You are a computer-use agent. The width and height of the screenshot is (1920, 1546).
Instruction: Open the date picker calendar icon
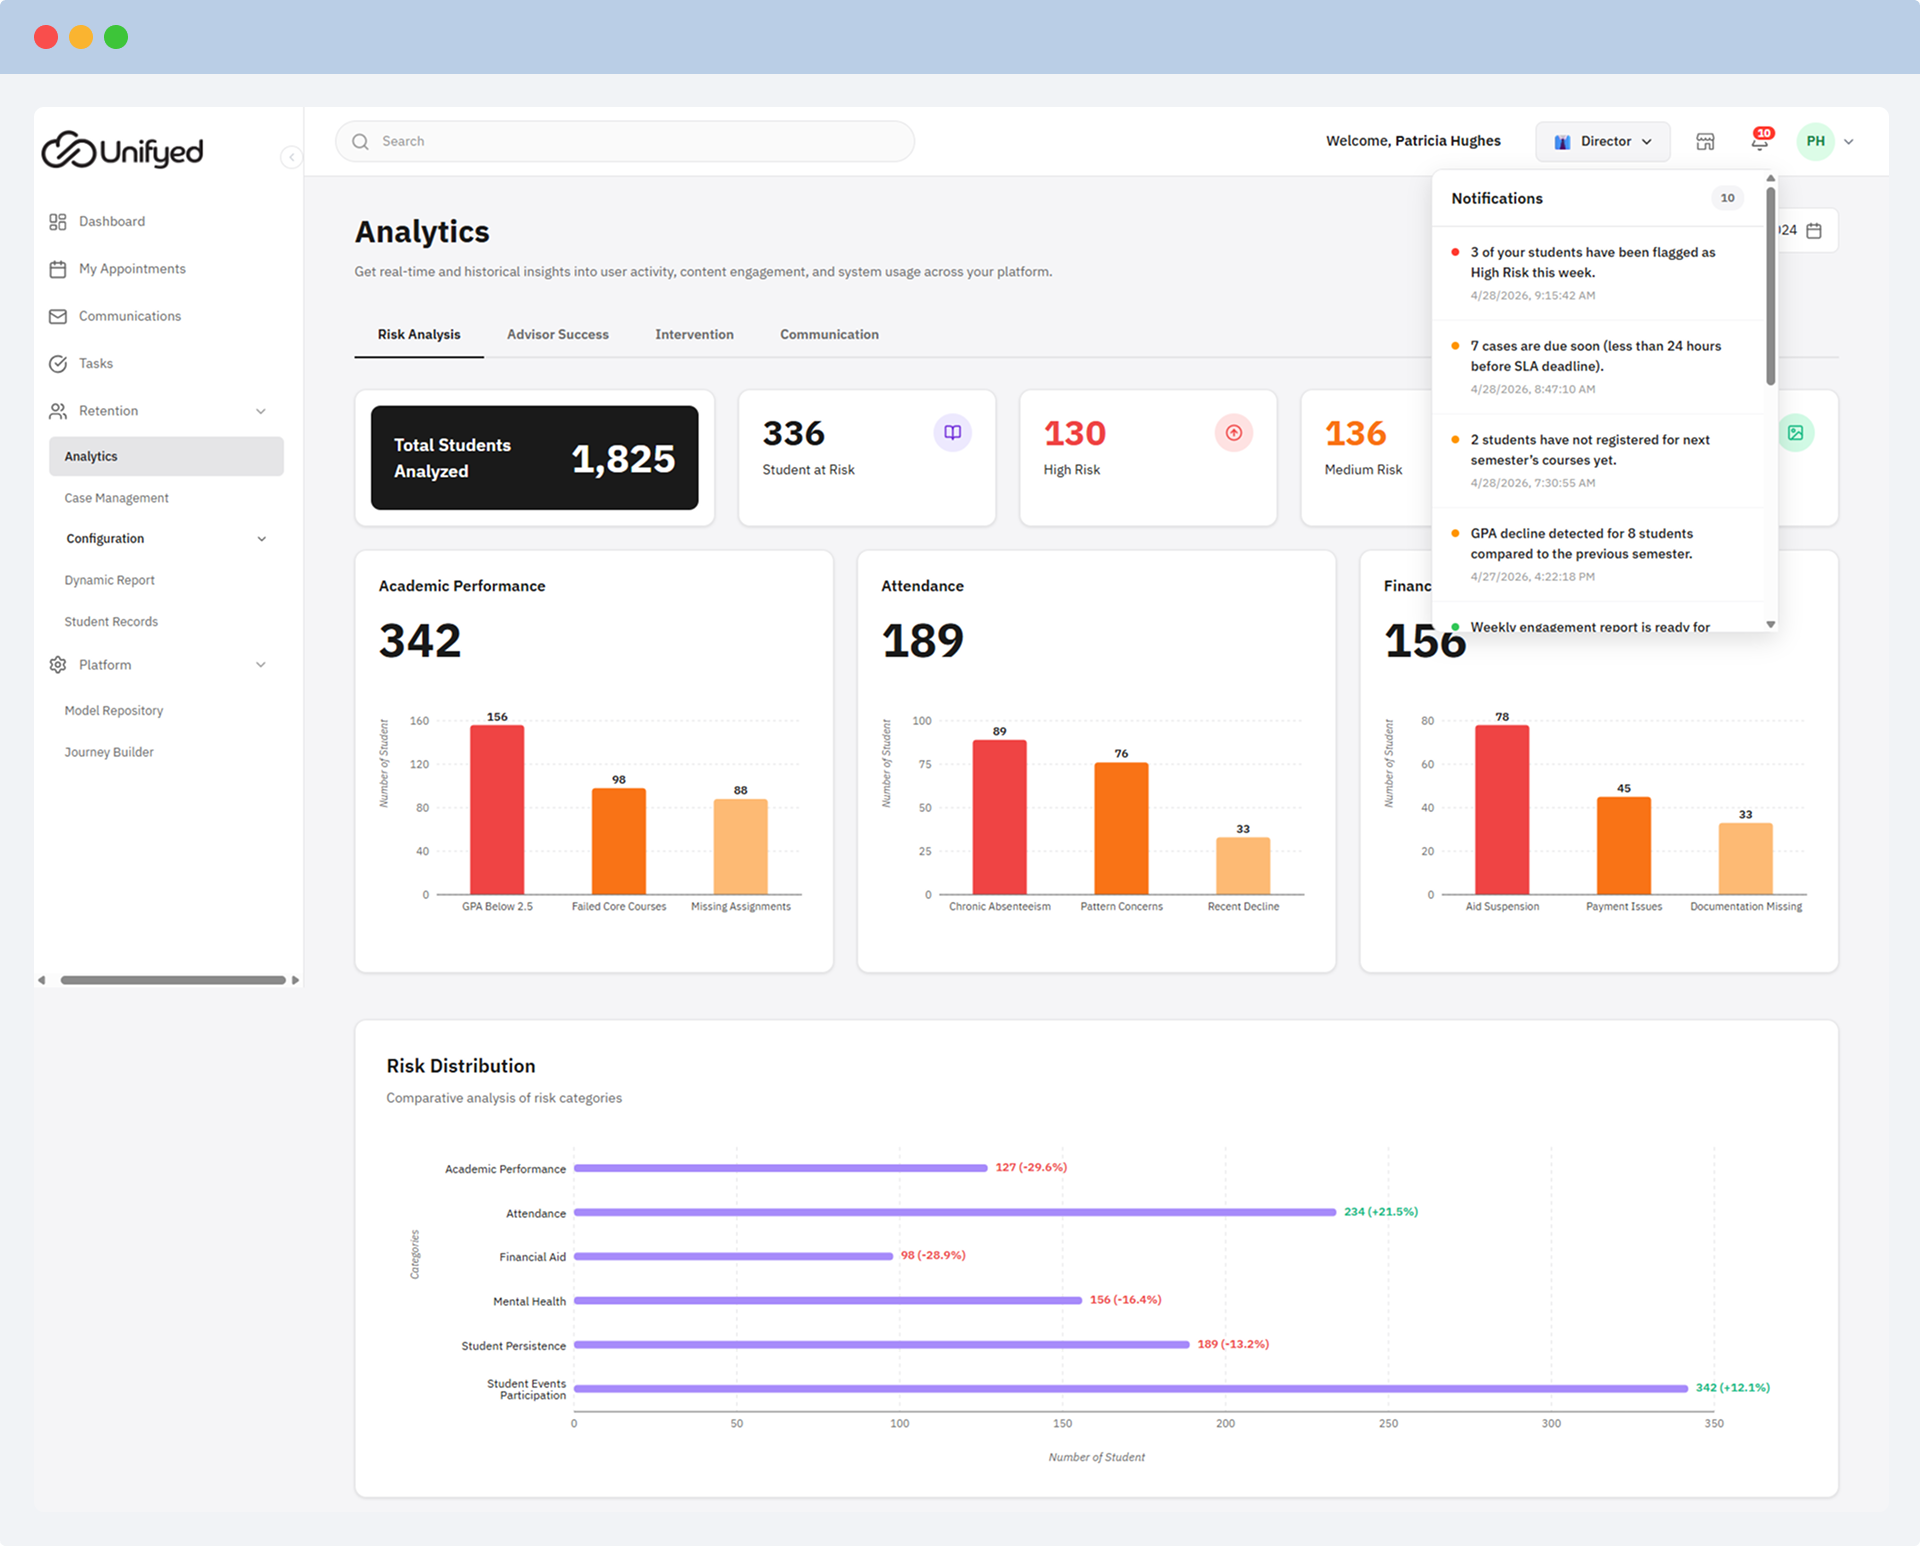pyautogui.click(x=1814, y=231)
